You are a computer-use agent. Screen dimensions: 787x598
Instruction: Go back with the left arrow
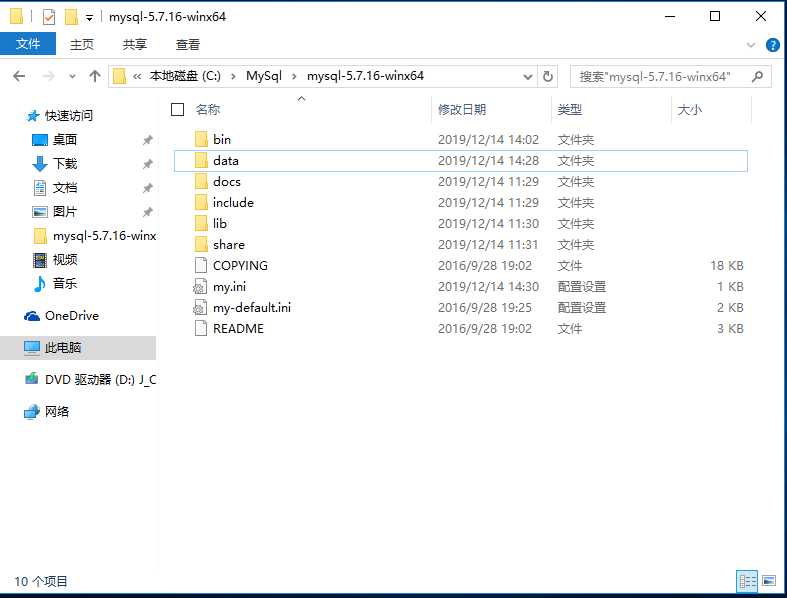coord(19,76)
